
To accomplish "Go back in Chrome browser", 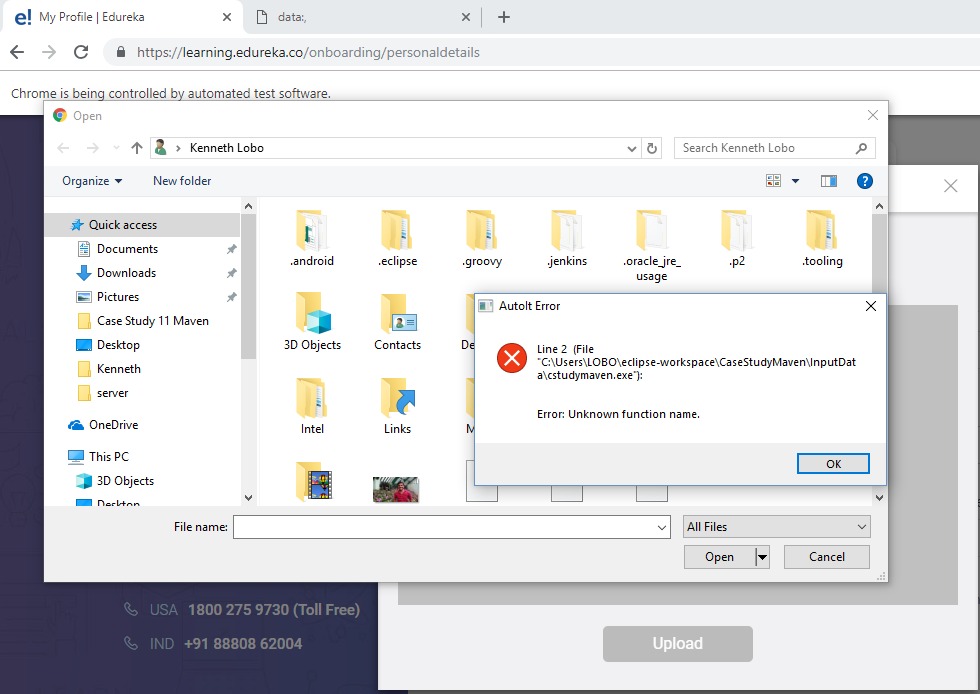I will 18,52.
